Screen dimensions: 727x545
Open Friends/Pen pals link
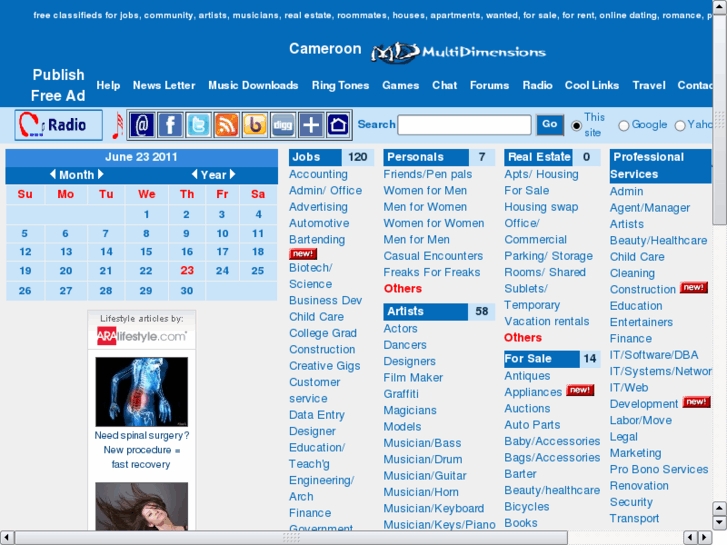click(x=427, y=174)
